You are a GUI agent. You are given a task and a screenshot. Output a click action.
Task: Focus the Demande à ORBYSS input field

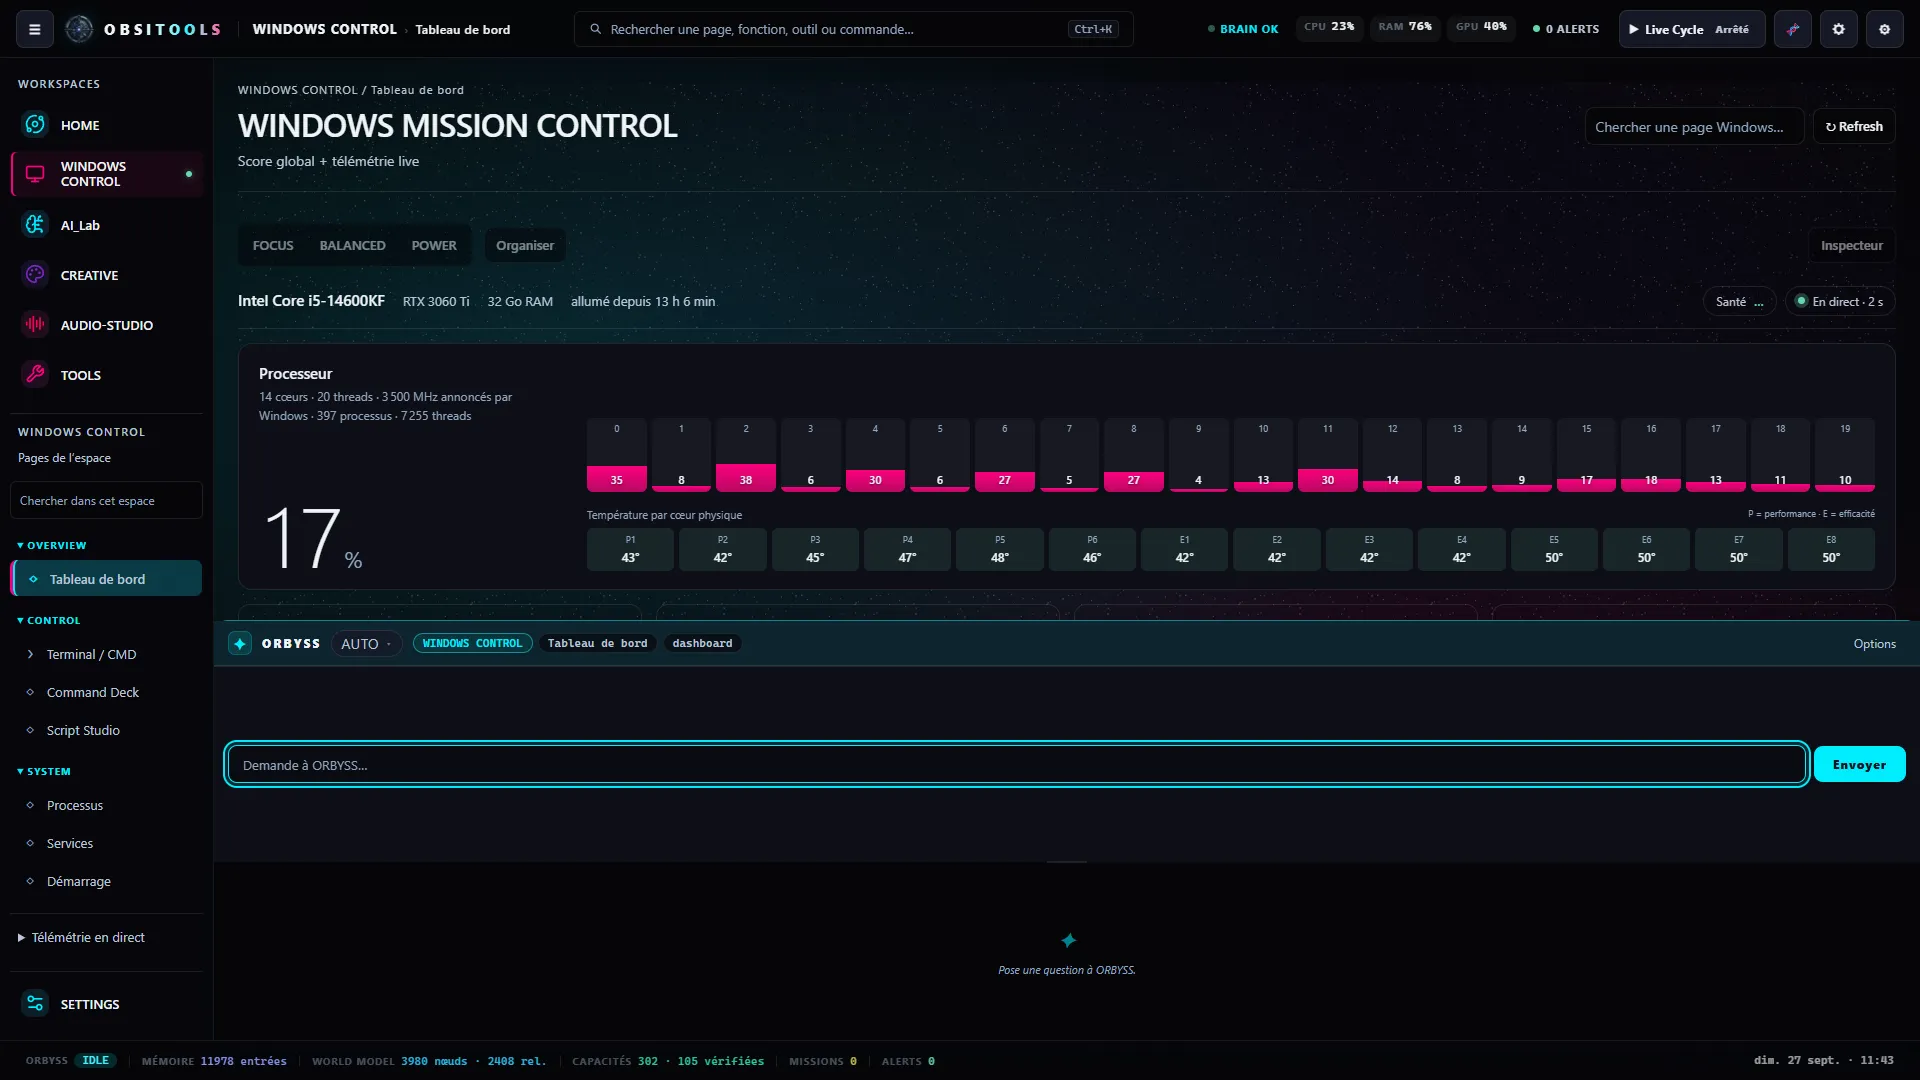point(1016,765)
